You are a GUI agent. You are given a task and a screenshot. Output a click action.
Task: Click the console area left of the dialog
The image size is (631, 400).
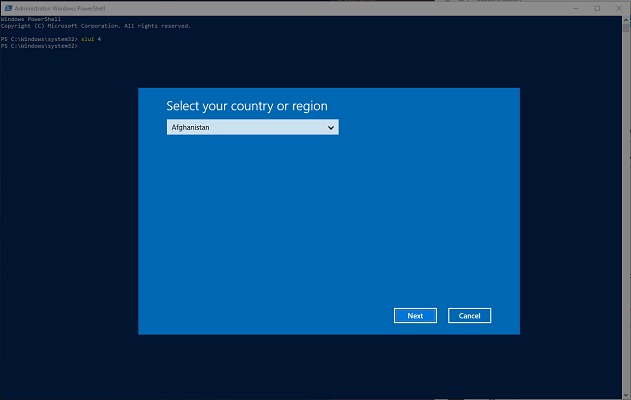point(68,210)
